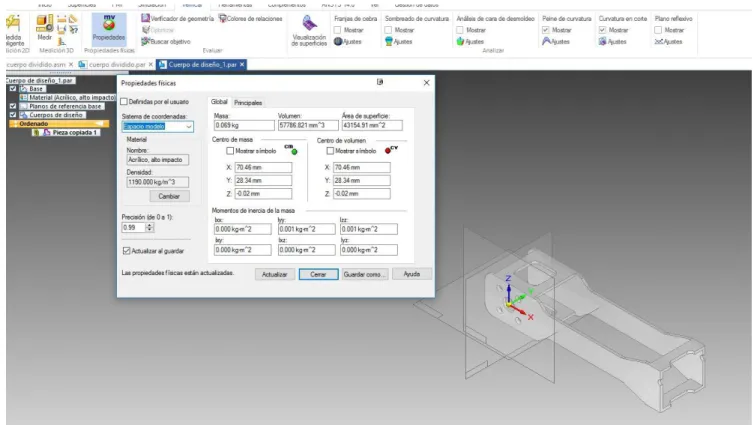Open Peine de curvatura Ajustes
Image resolution: width=754 pixels, height=425 pixels.
coord(556,41)
